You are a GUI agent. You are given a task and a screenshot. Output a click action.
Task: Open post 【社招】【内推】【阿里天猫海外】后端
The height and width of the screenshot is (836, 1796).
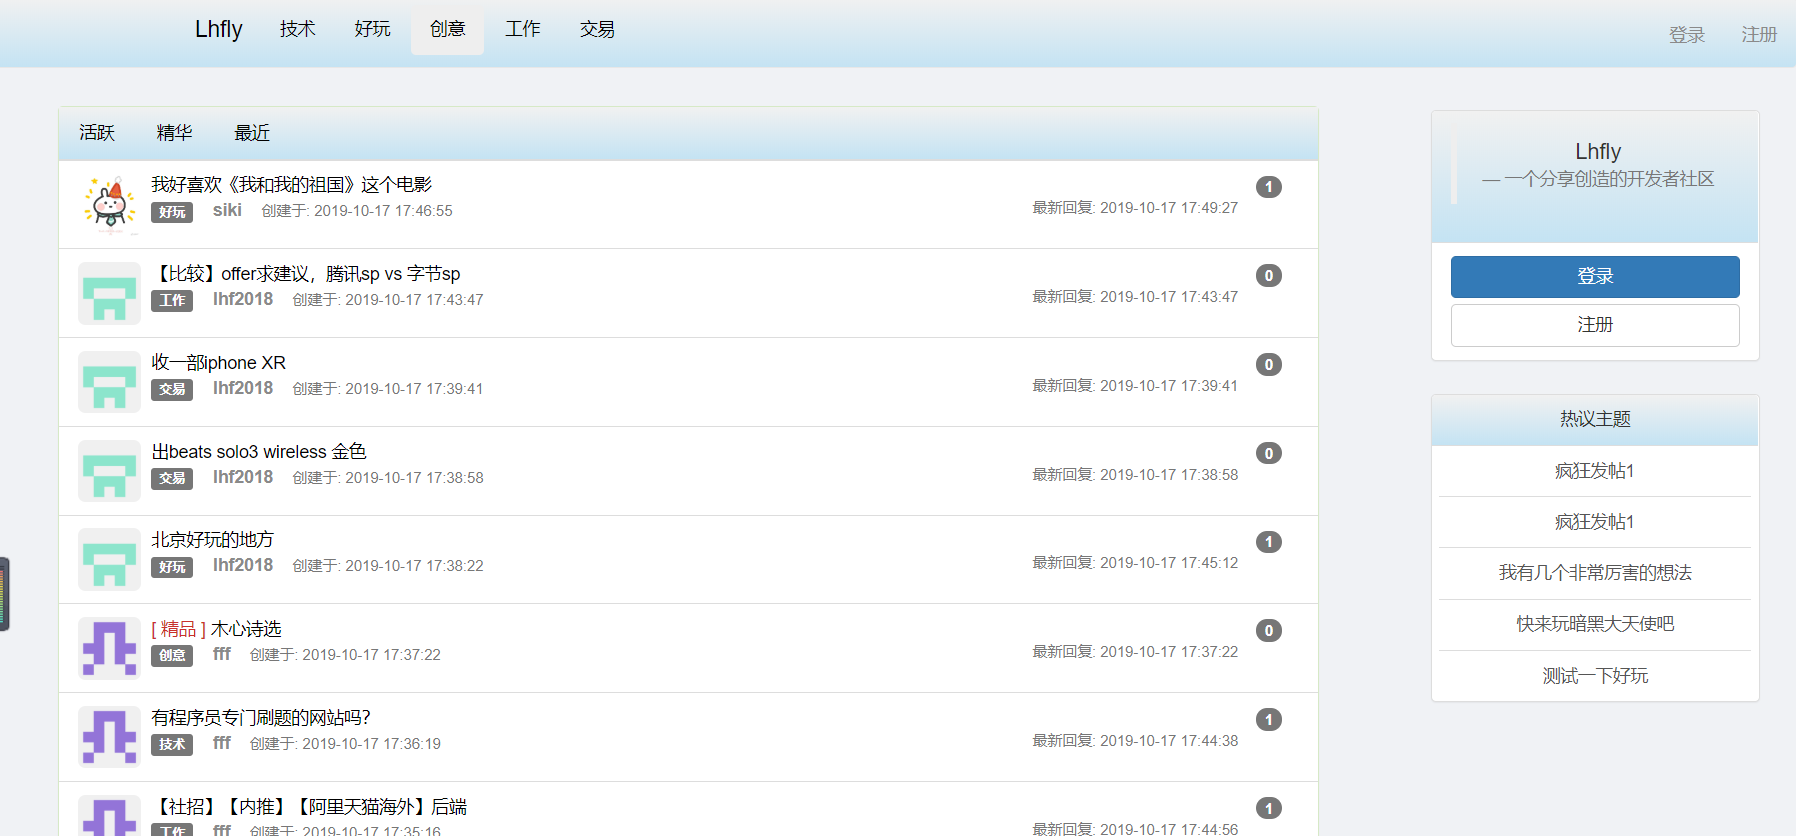click(309, 807)
